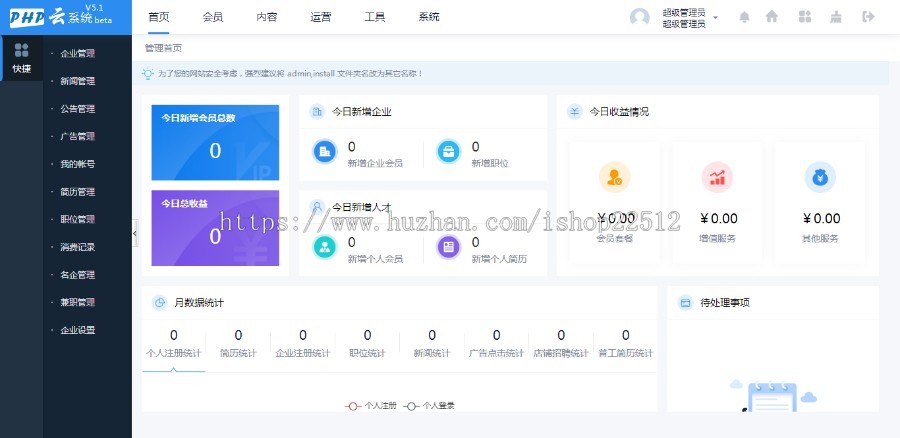Open the notifications bell icon

click(x=744, y=17)
